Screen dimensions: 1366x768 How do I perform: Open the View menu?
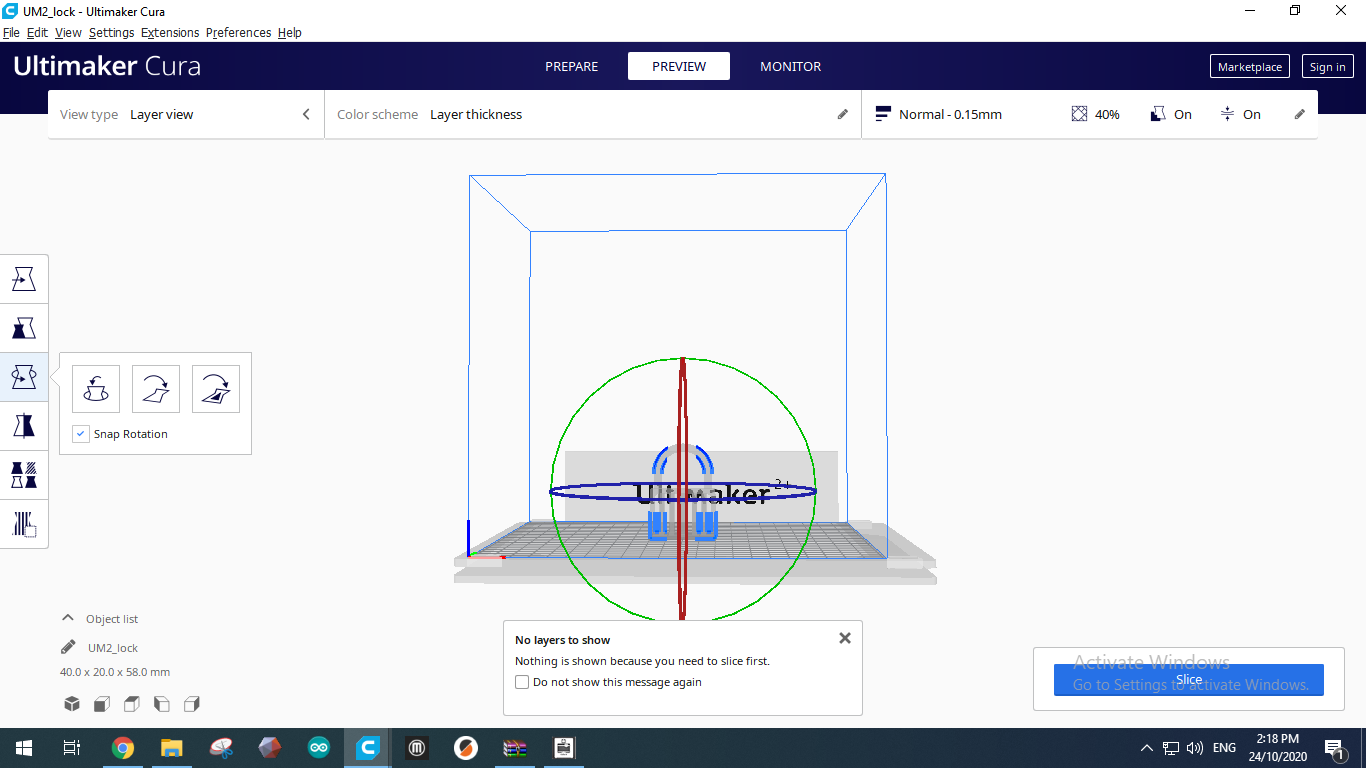(x=68, y=33)
